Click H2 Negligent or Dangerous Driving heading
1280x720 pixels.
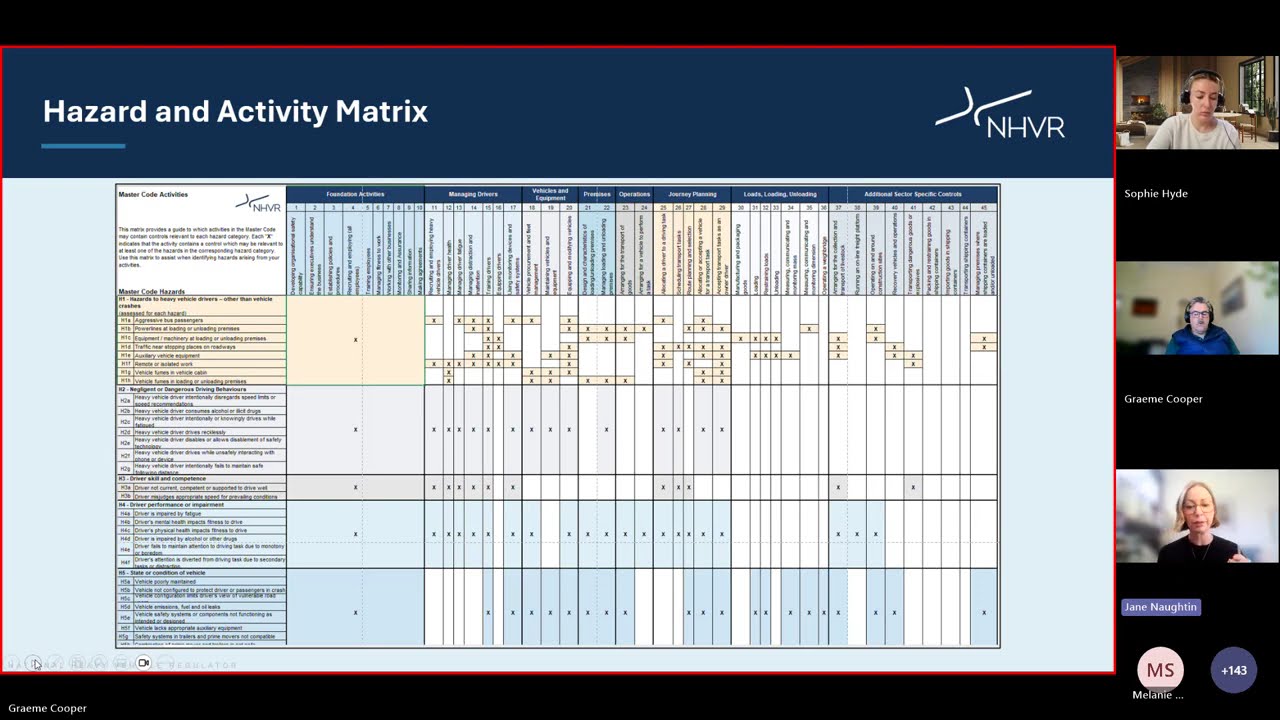click(202, 389)
